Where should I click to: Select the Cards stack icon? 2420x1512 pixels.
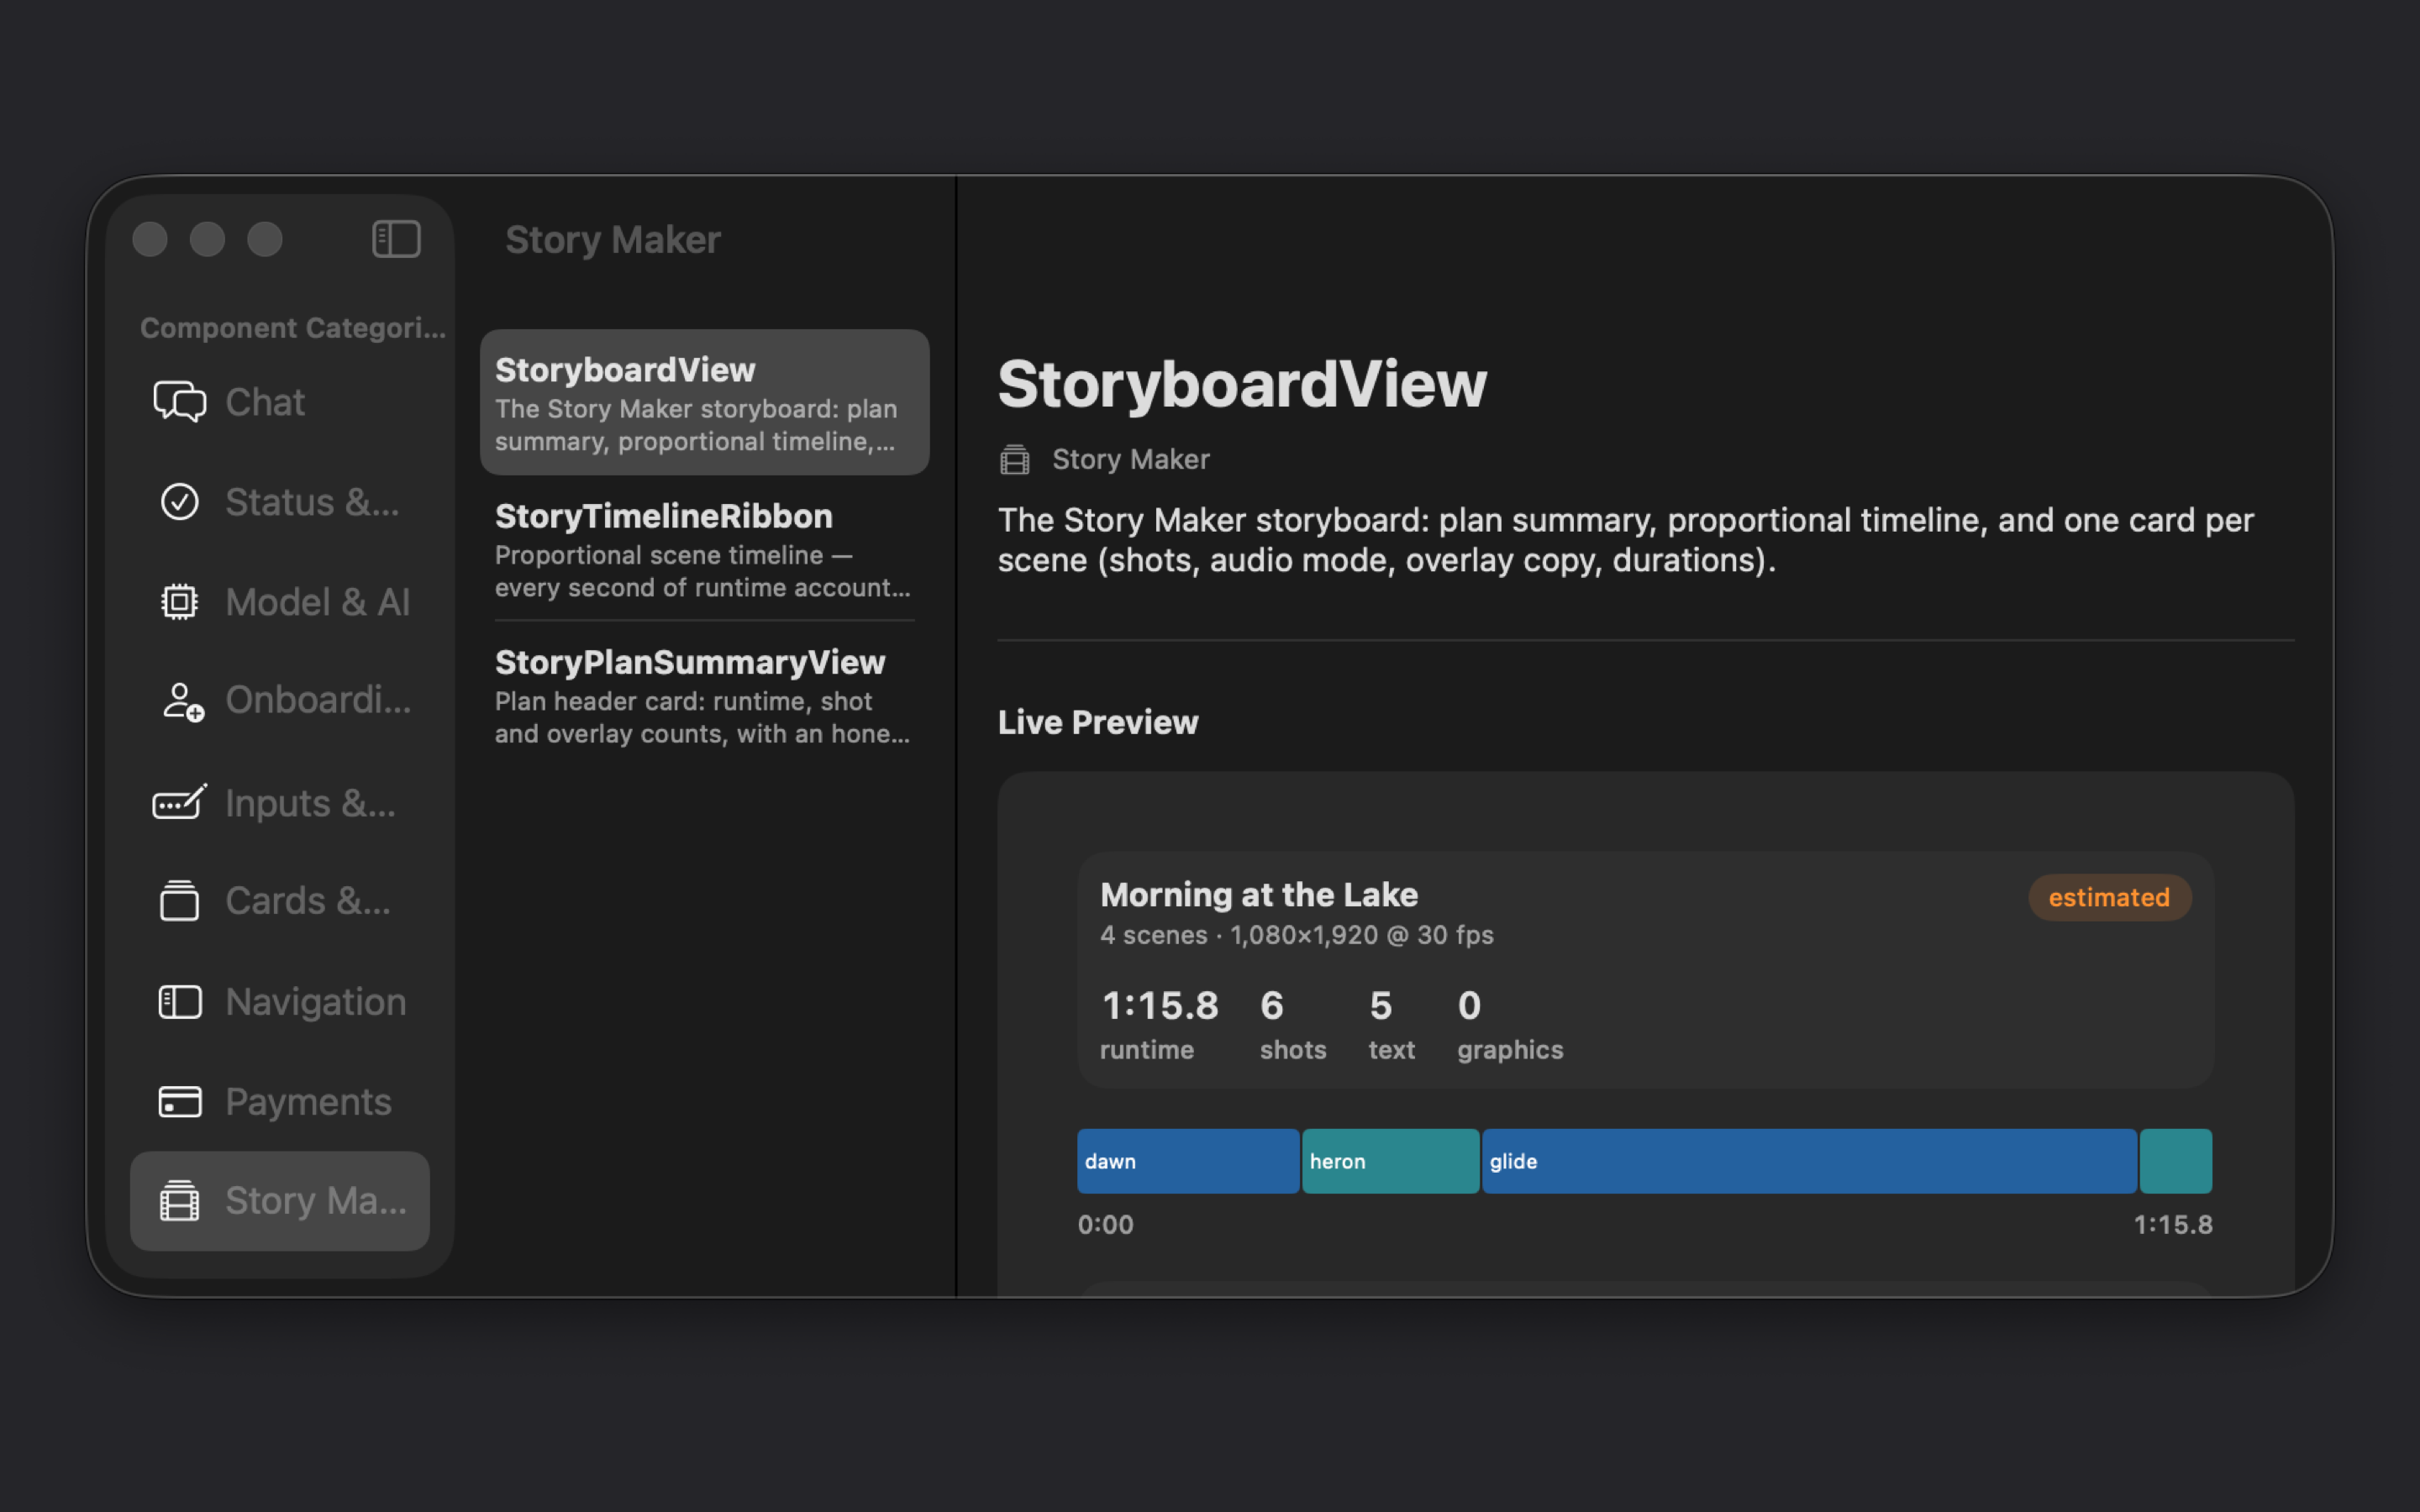[180, 901]
